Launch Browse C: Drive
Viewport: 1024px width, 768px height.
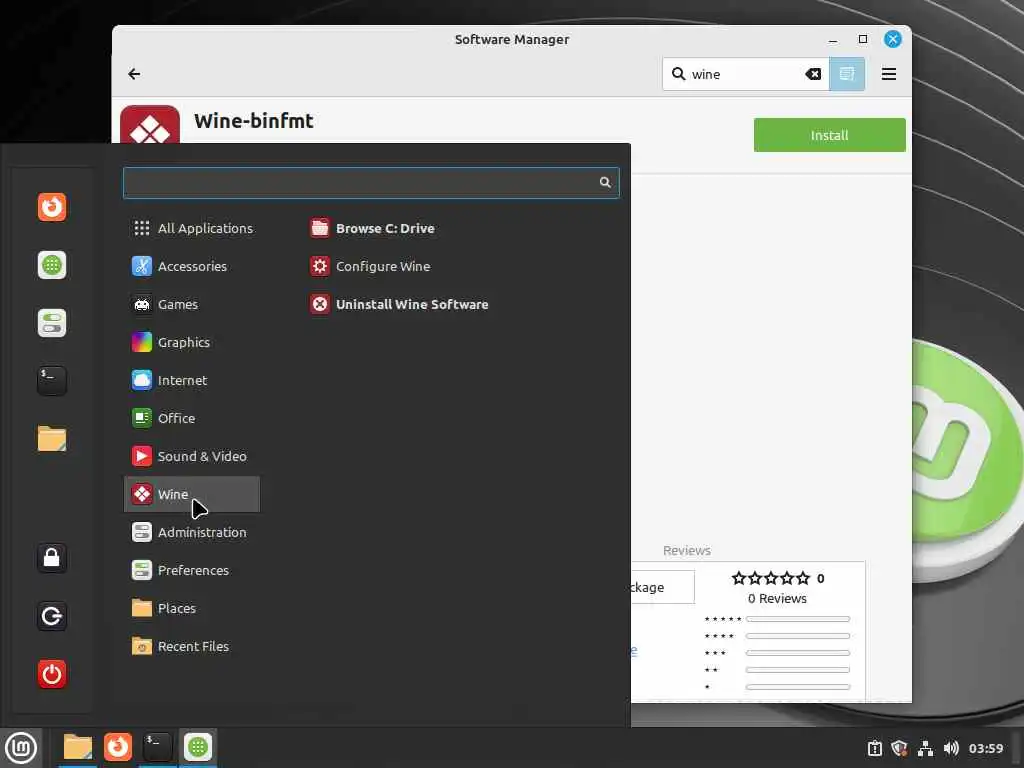pyautogui.click(x=372, y=228)
